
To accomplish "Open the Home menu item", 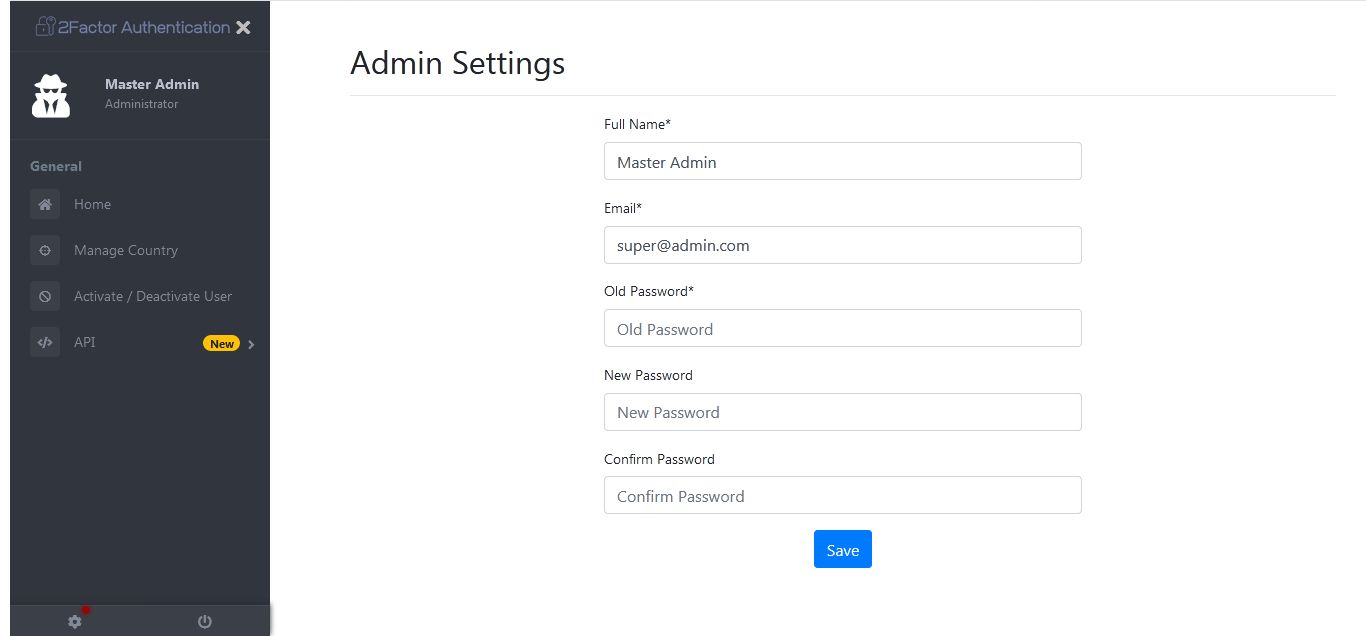I will pyautogui.click(x=92, y=204).
